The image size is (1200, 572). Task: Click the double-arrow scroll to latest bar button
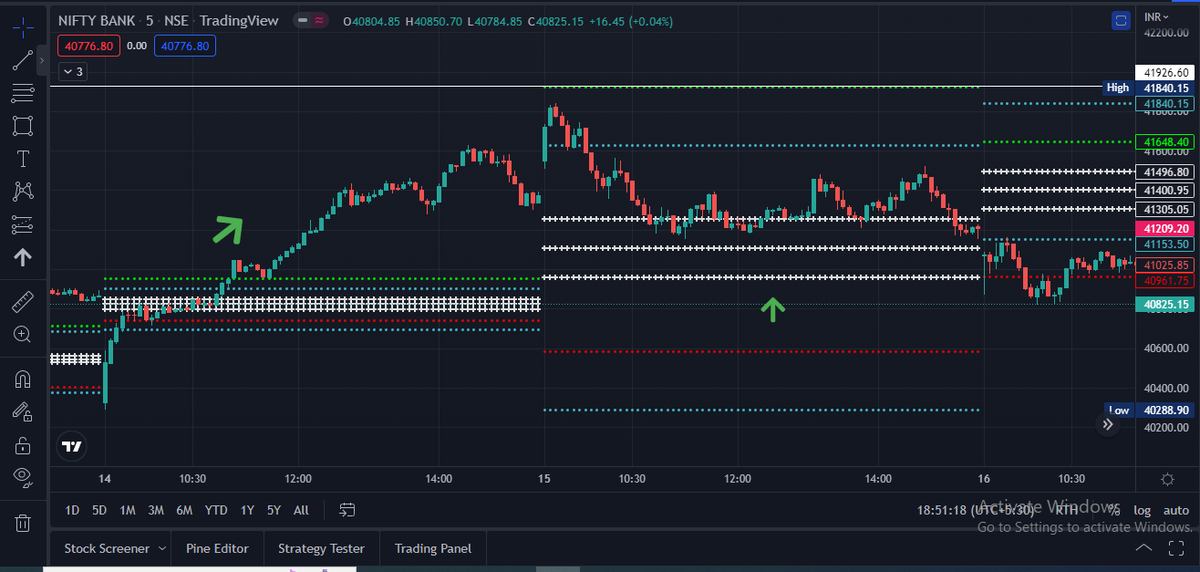coord(1108,425)
